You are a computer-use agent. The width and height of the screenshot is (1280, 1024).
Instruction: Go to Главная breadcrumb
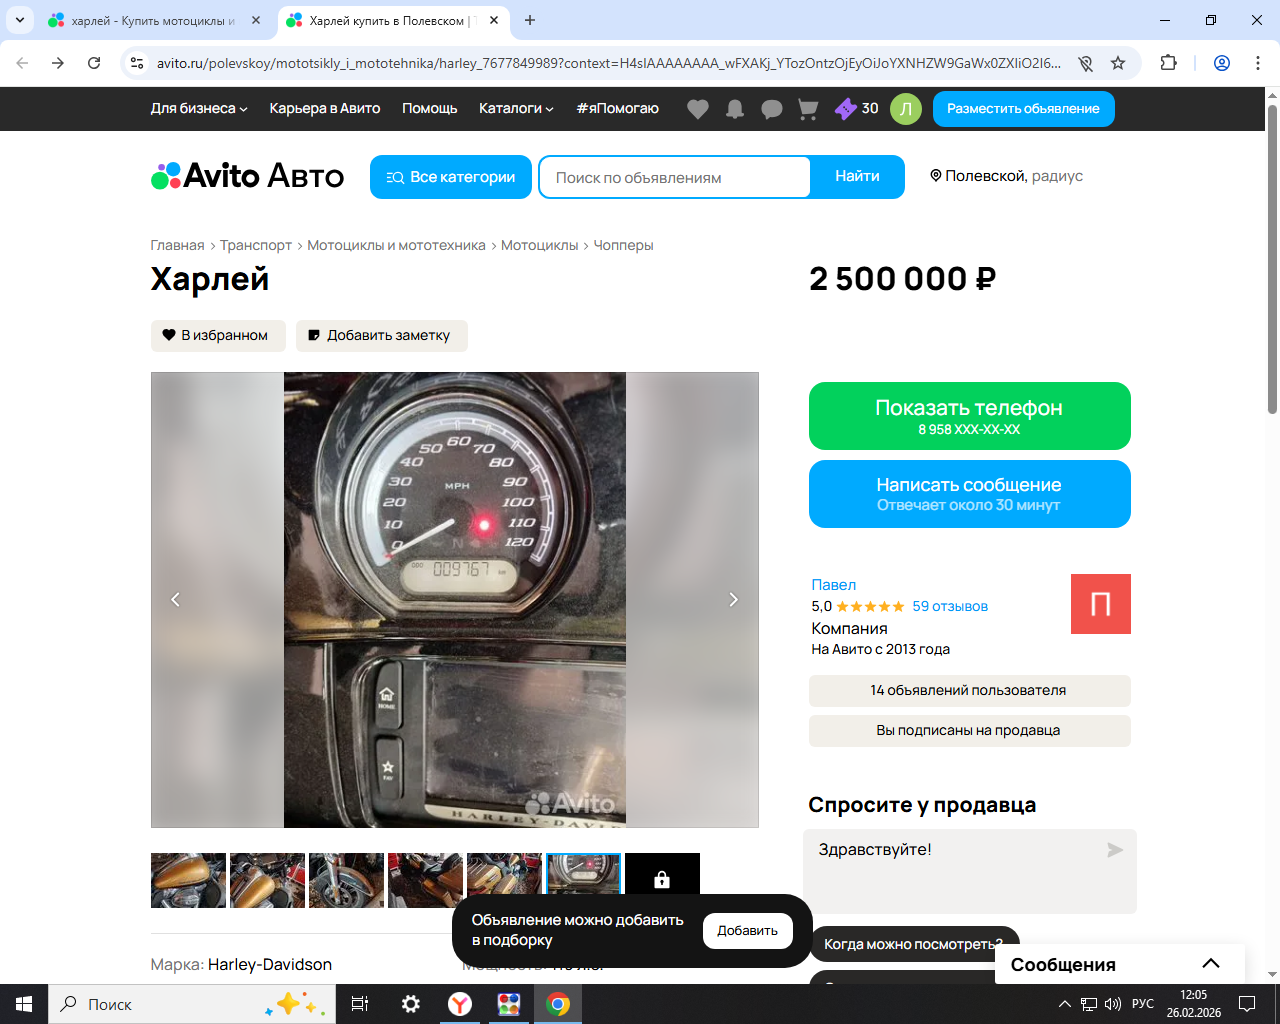pyautogui.click(x=177, y=246)
